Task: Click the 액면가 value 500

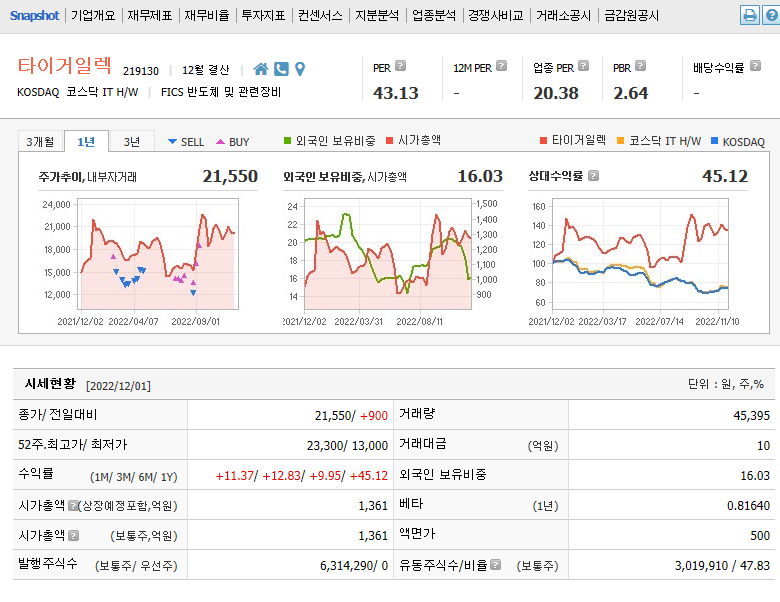Action: pyautogui.click(x=760, y=535)
